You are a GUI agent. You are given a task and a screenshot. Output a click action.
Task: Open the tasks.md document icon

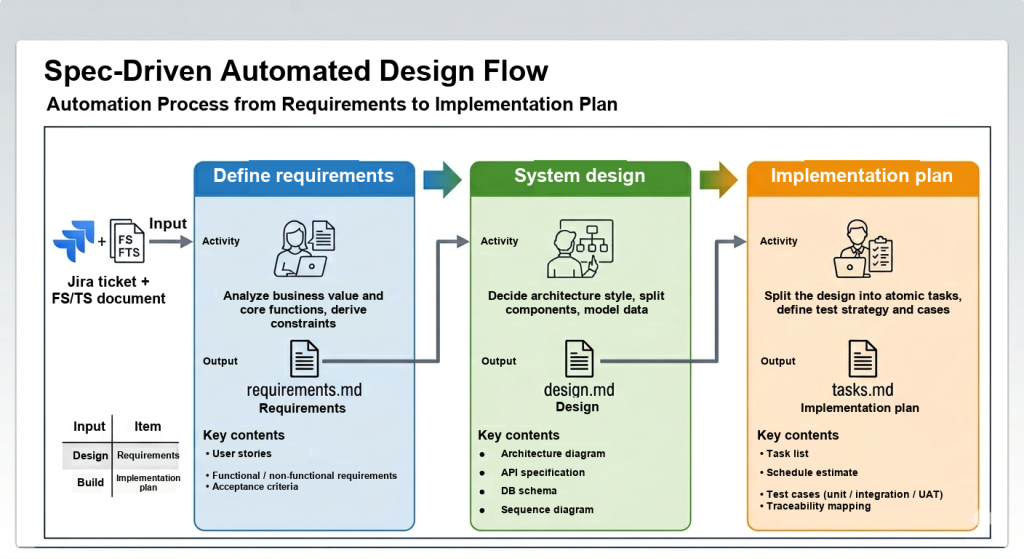pyautogui.click(x=863, y=359)
